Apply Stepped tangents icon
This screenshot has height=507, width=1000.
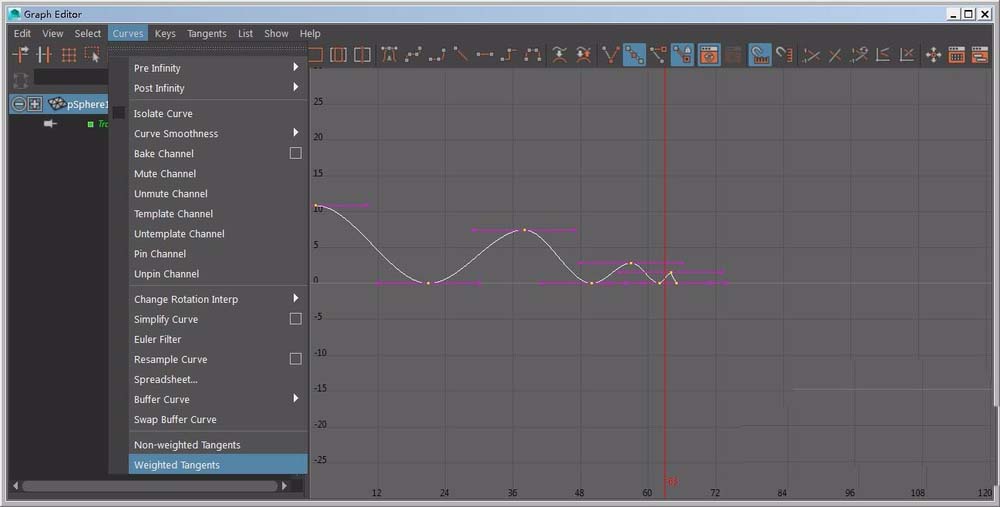(x=508, y=55)
